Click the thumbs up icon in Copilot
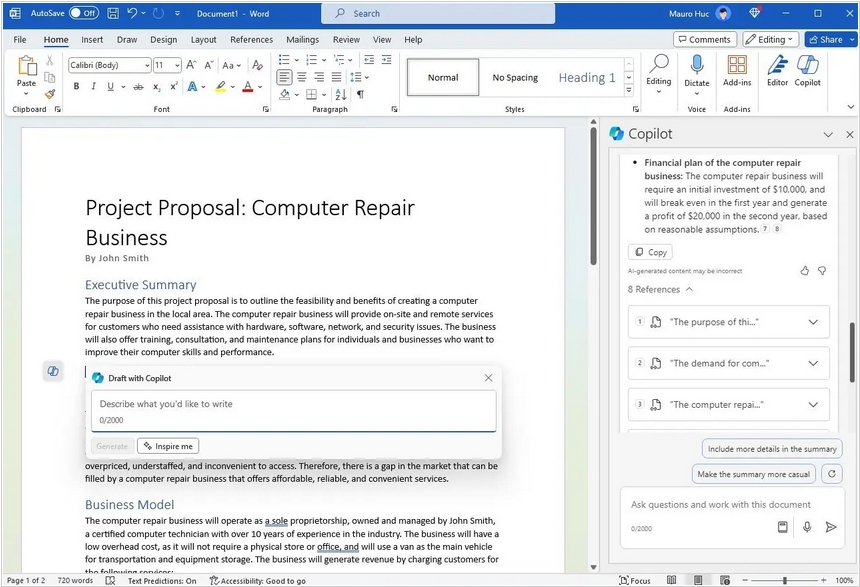Screen dimensions: 860x587 pyautogui.click(x=805, y=270)
